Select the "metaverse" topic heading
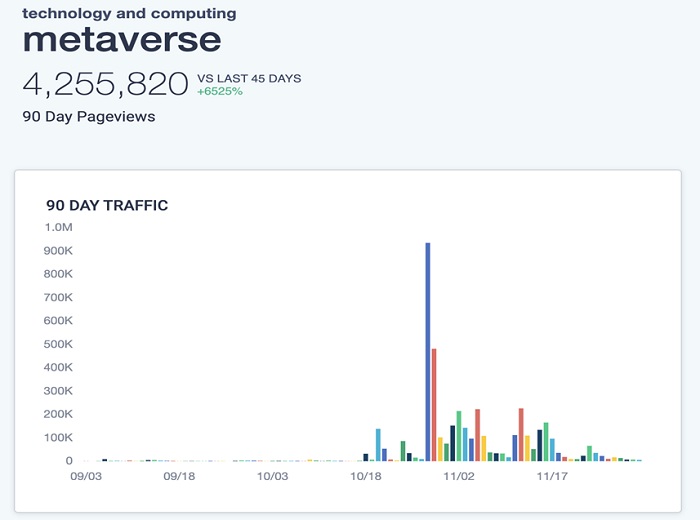The height and width of the screenshot is (520, 700). 122,40
